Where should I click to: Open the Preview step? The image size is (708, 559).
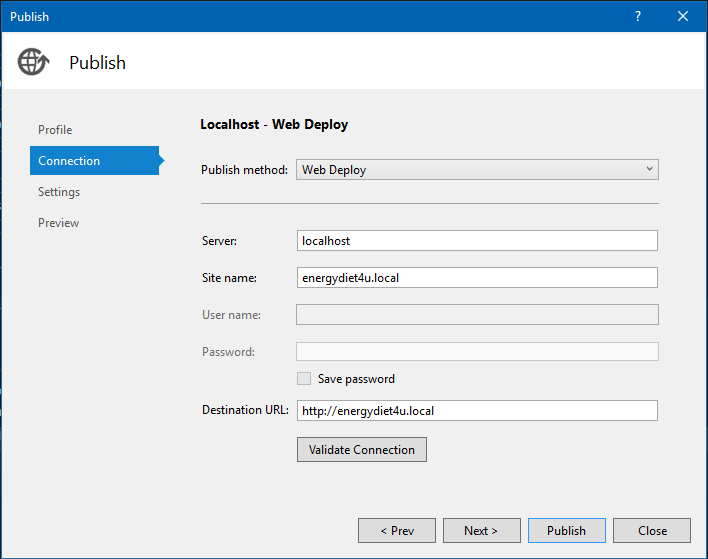(x=58, y=223)
